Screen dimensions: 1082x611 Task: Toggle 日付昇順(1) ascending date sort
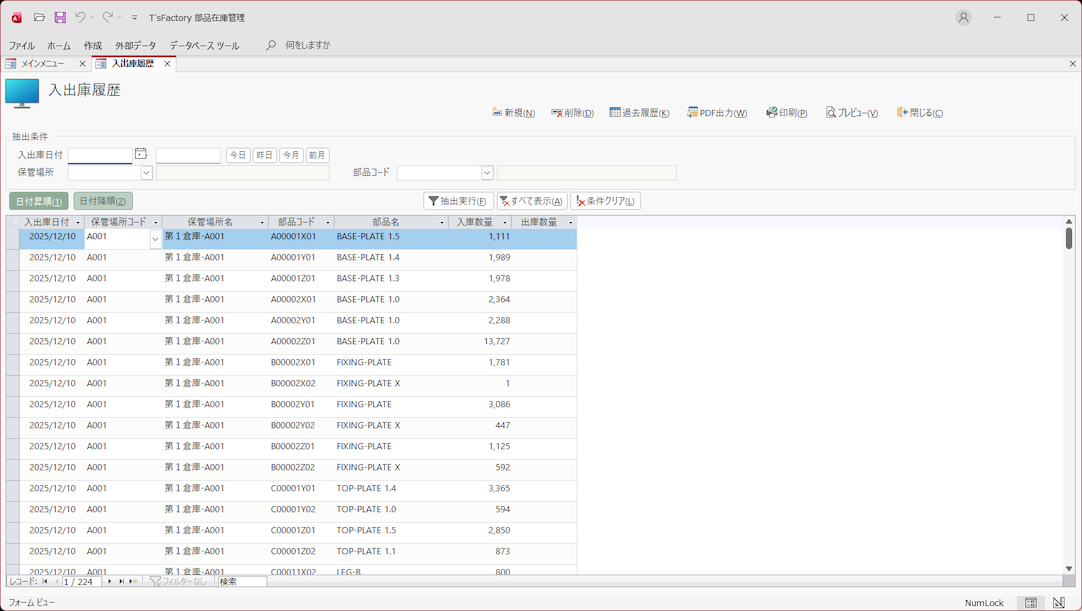[39, 201]
